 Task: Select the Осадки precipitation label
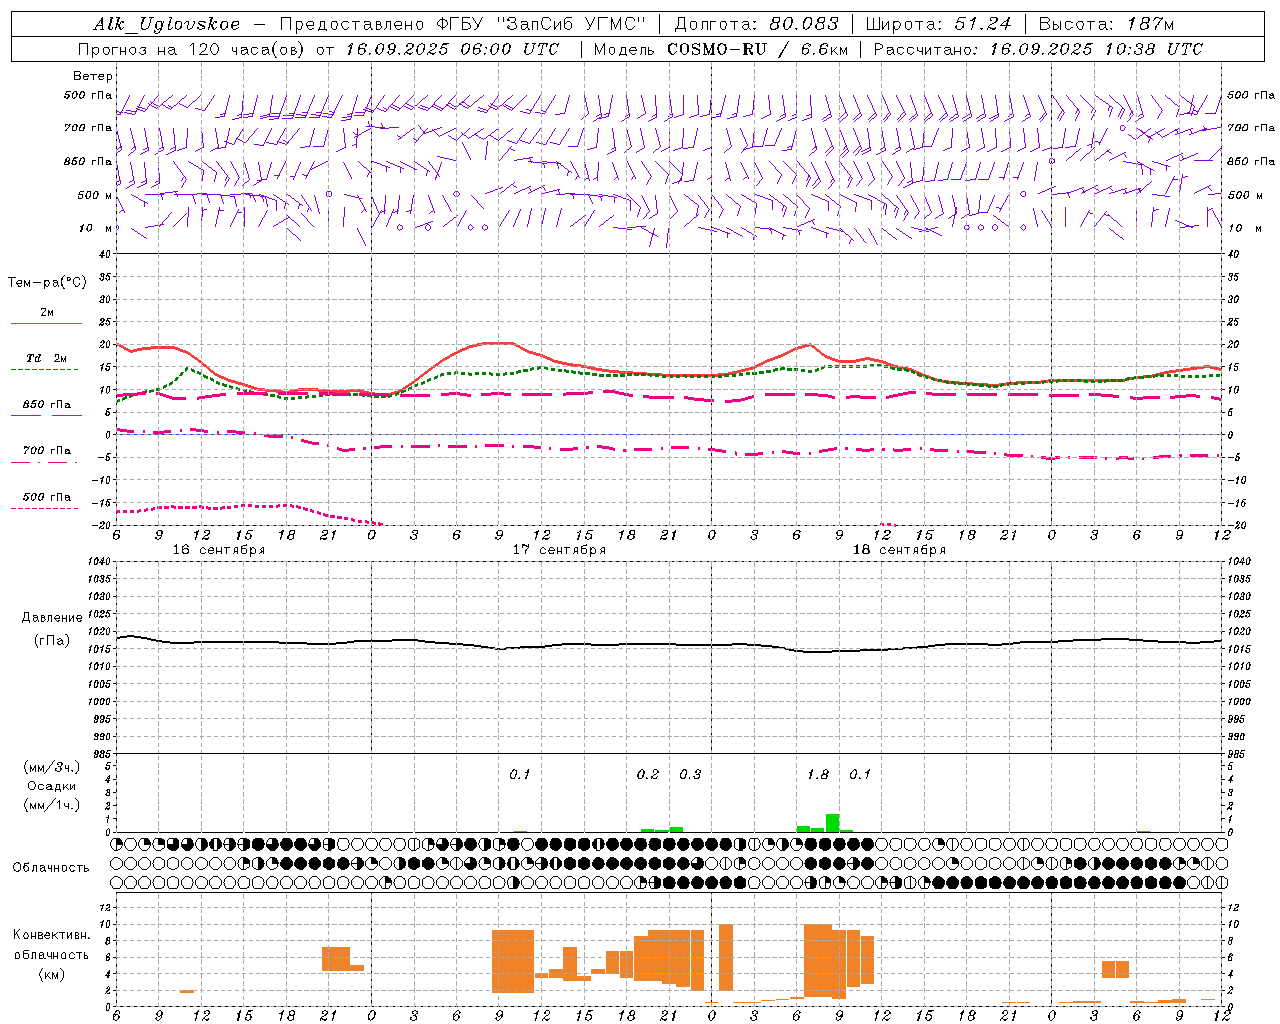pyautogui.click(x=51, y=786)
